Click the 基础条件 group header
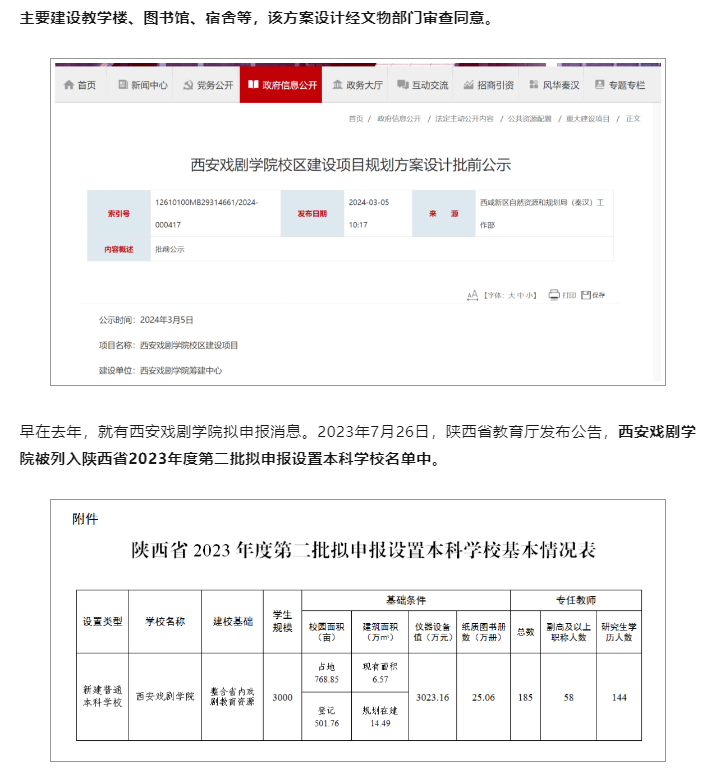 click(406, 600)
